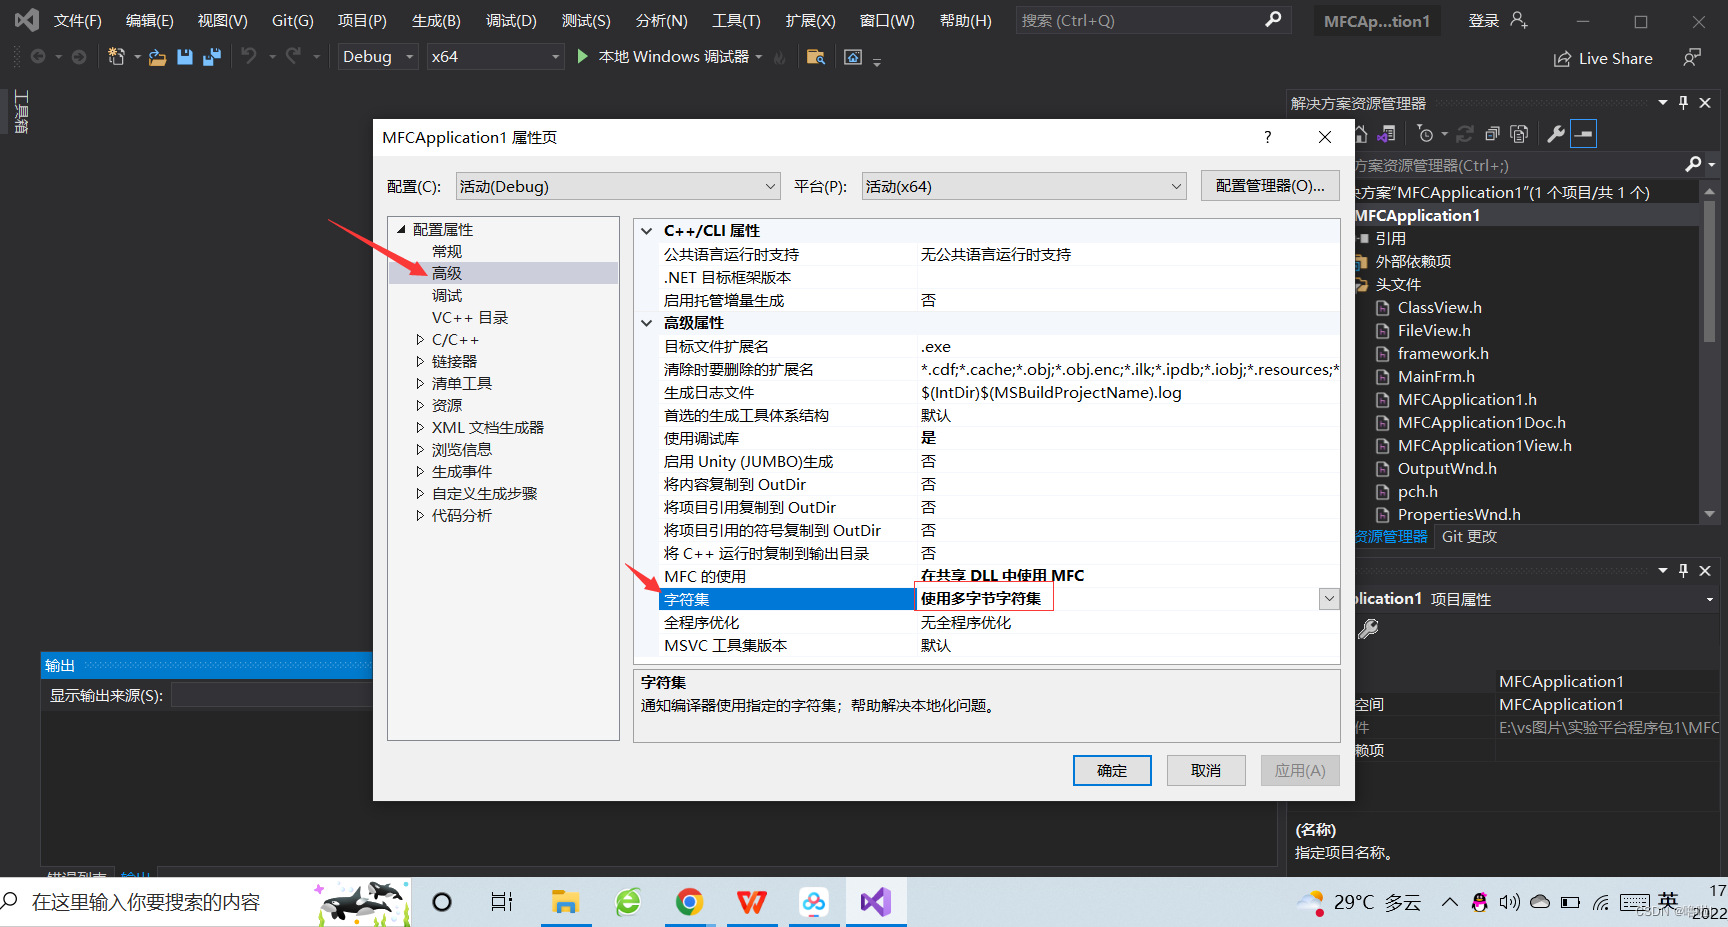Viewport: 1728px width, 927px height.
Task: Open the character set value dropdown arrow
Action: (1329, 599)
